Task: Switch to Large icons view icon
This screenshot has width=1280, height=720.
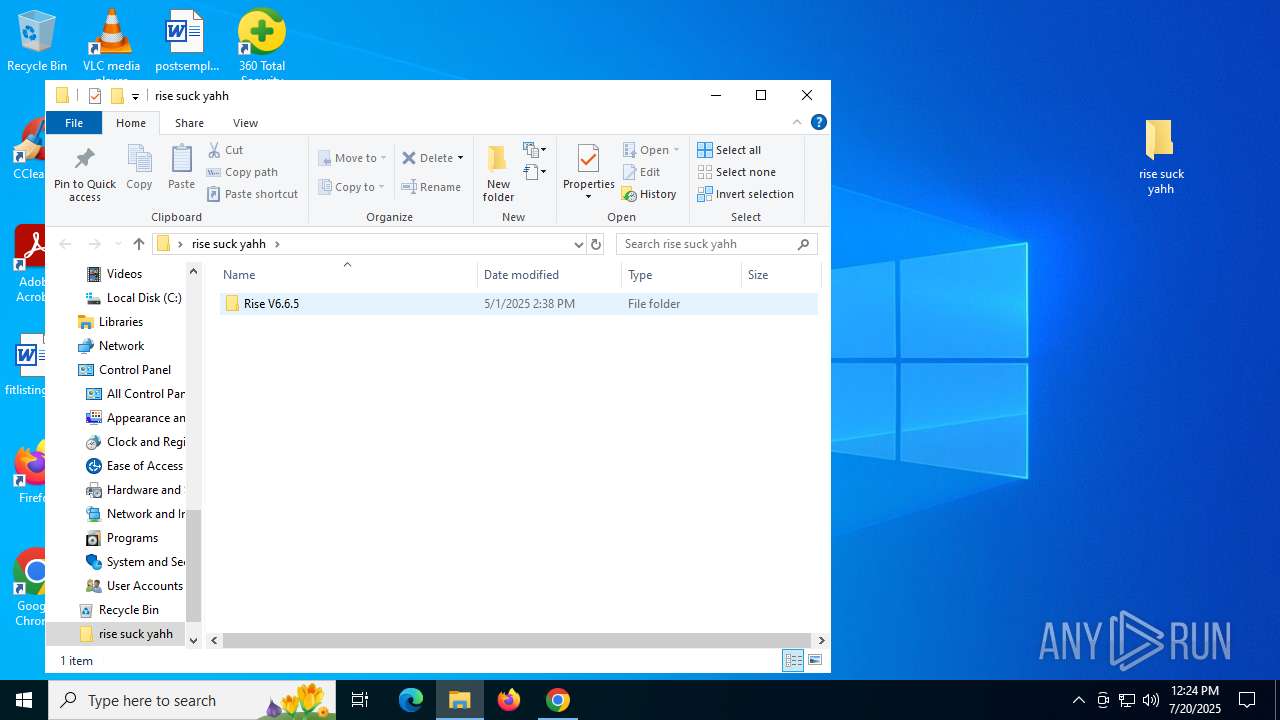Action: (x=815, y=660)
